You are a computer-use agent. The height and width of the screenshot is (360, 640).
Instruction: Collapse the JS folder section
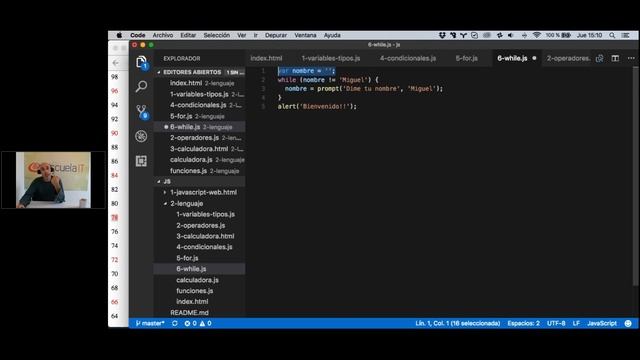click(159, 181)
